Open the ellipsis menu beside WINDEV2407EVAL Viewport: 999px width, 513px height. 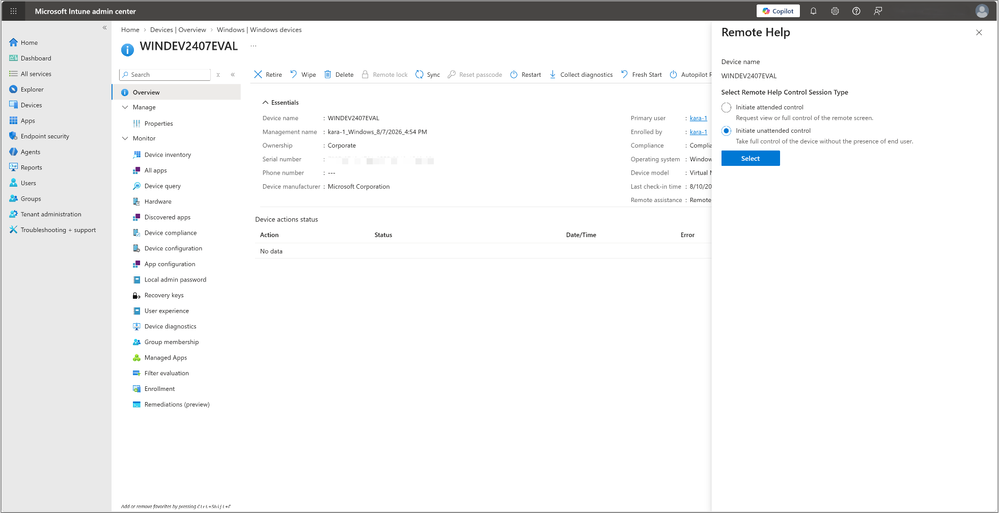pos(253,47)
